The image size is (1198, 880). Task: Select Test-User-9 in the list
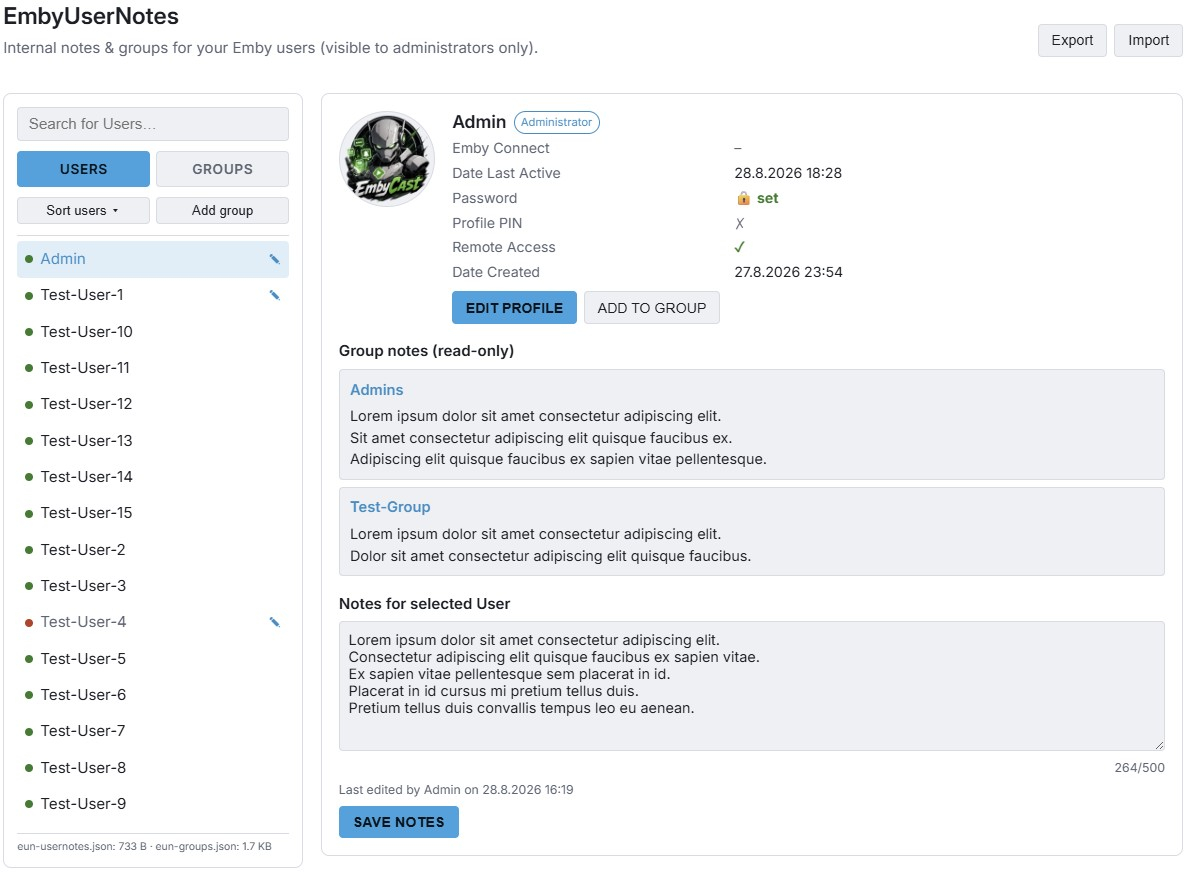[153, 804]
